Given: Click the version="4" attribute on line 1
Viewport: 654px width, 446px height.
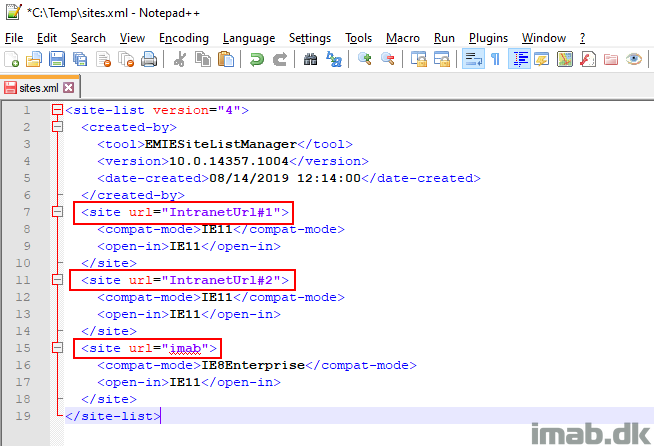Looking at the screenshot, I should coord(196,111).
